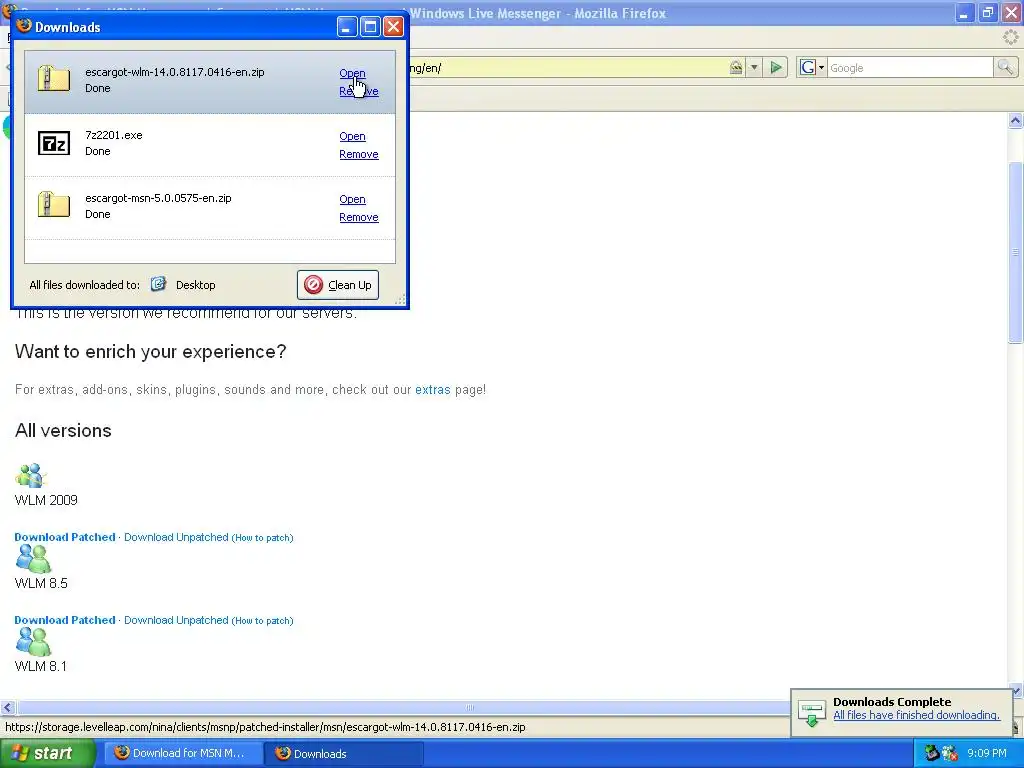Select the 7z2201.exe 7-Zip icon
The height and width of the screenshot is (768, 1024).
pos(54,142)
